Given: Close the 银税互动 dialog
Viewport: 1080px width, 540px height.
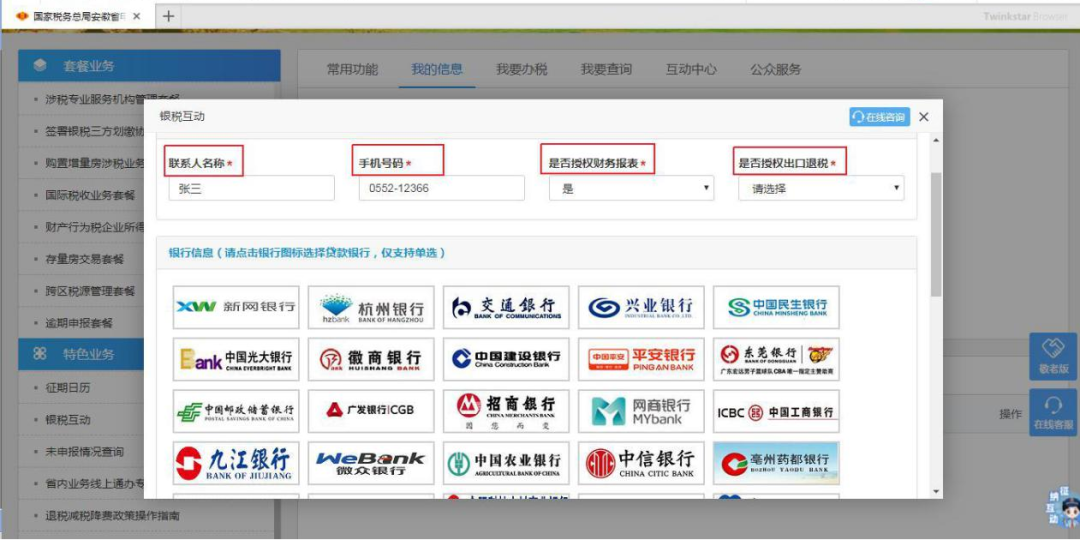Looking at the screenshot, I should (x=924, y=117).
